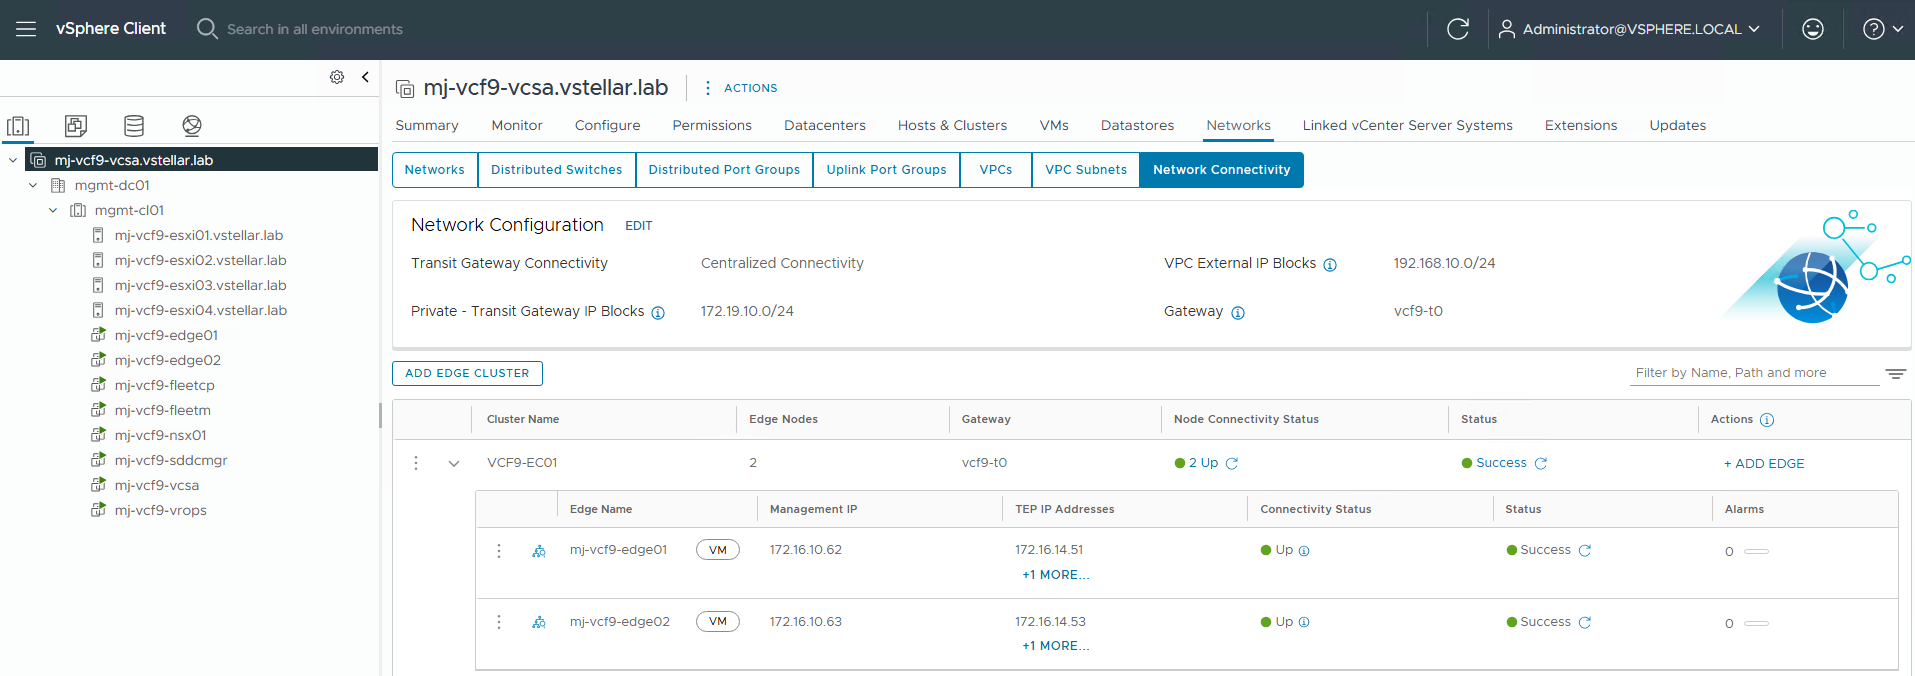Open info icon beside VPC External IP Blocks
1915x676 pixels.
point(1330,265)
